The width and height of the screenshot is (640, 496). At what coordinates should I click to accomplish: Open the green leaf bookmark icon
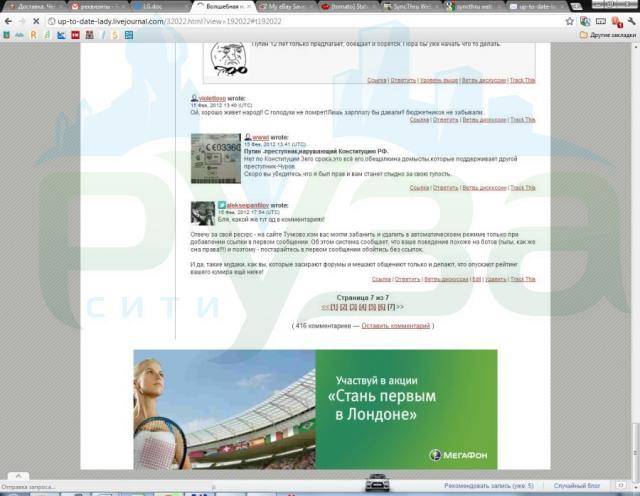tap(47, 36)
